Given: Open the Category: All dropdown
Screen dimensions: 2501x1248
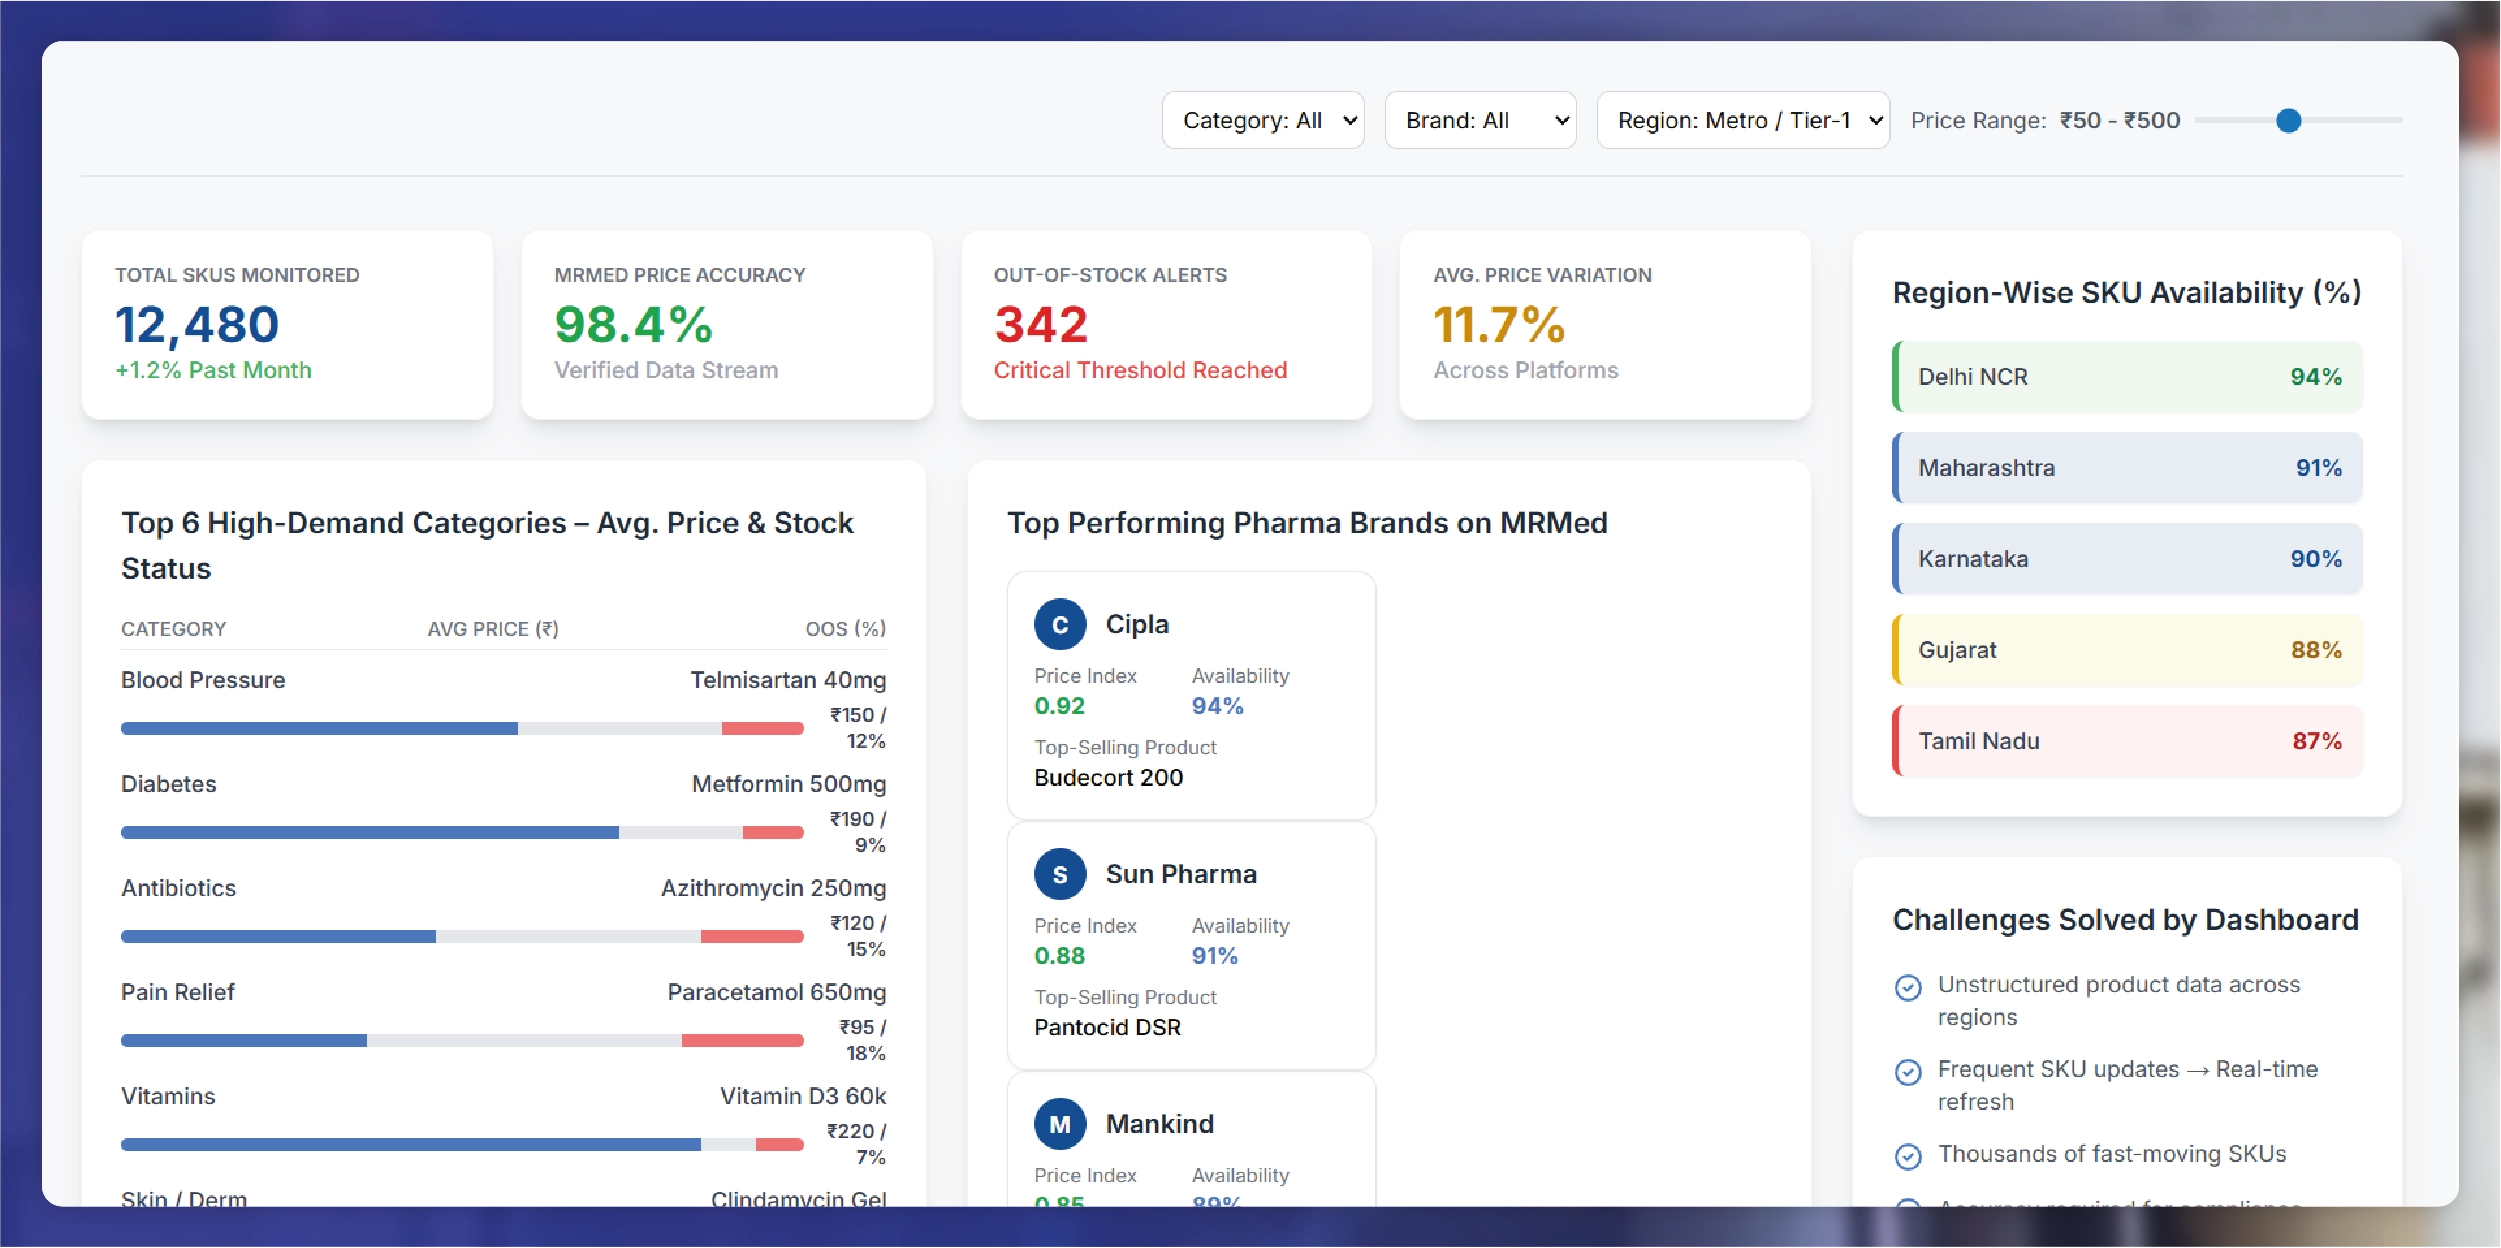Looking at the screenshot, I should pyautogui.click(x=1262, y=121).
